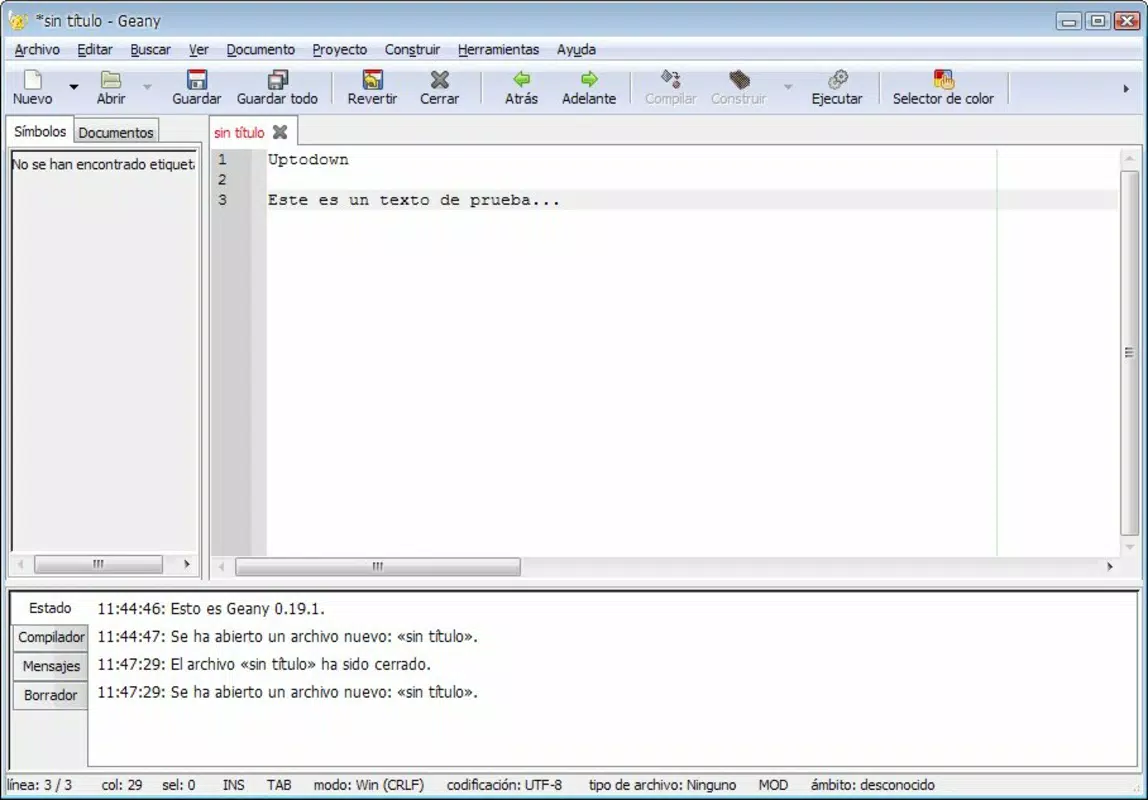Run the program with Ejecutar

pyautogui.click(x=837, y=87)
